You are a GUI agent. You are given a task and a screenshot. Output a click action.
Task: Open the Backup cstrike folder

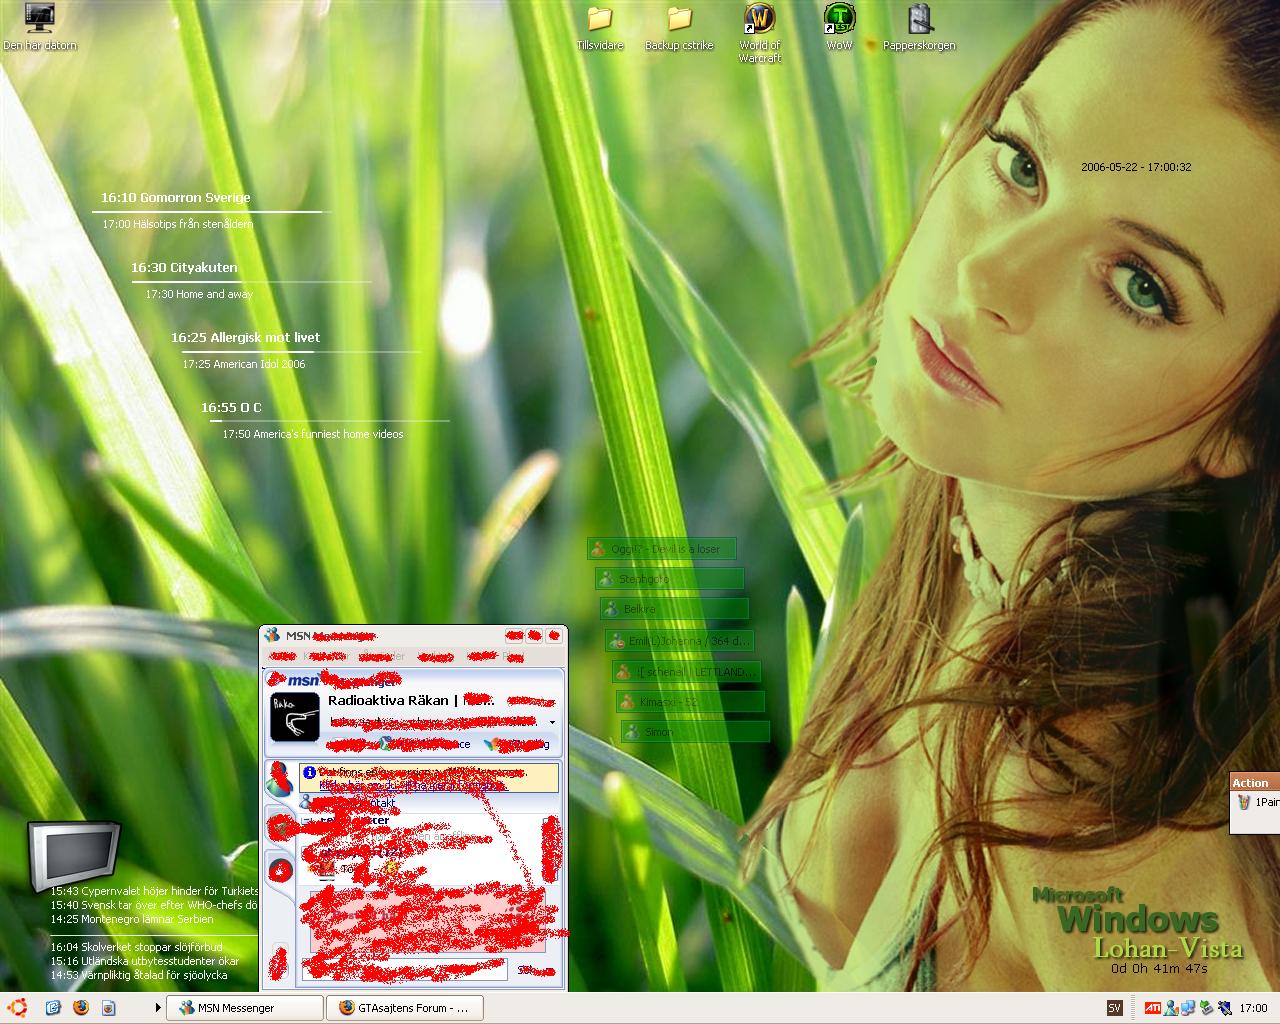tap(679, 28)
